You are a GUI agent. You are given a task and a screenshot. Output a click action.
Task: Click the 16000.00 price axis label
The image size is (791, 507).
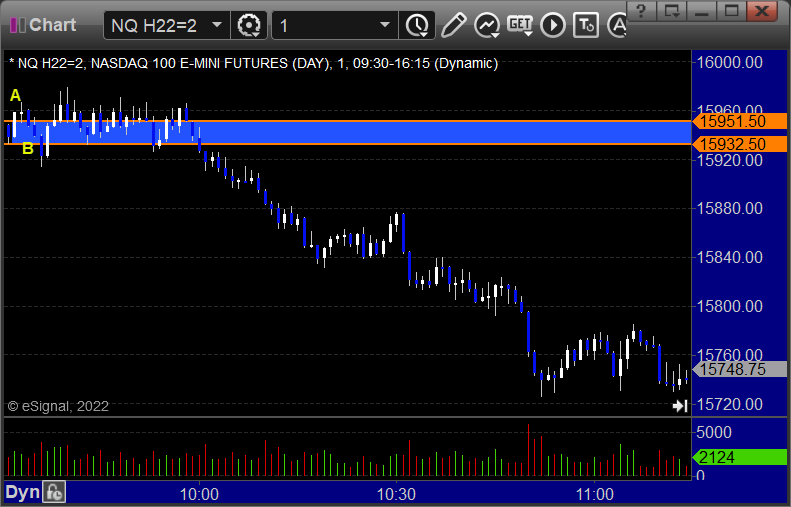pyautogui.click(x=729, y=63)
